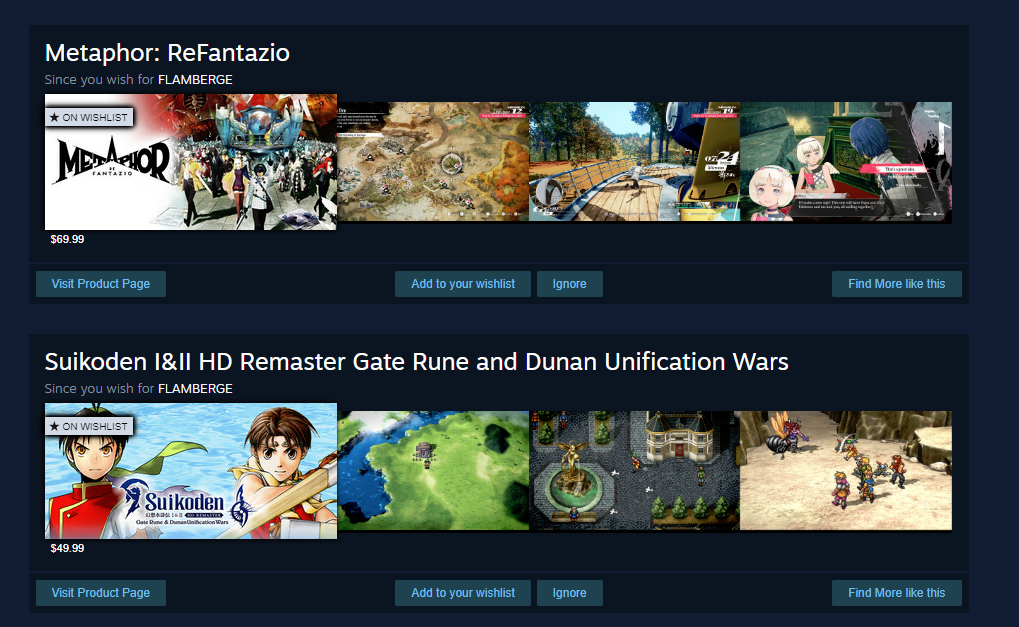Click the Suikoden ON WISHLIST star badge
The width and height of the screenshot is (1019, 627).
tap(90, 426)
